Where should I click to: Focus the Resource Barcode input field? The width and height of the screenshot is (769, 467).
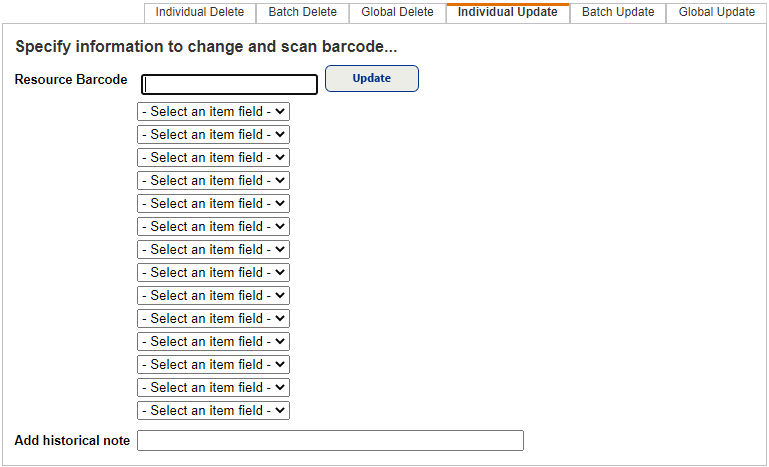coord(230,85)
